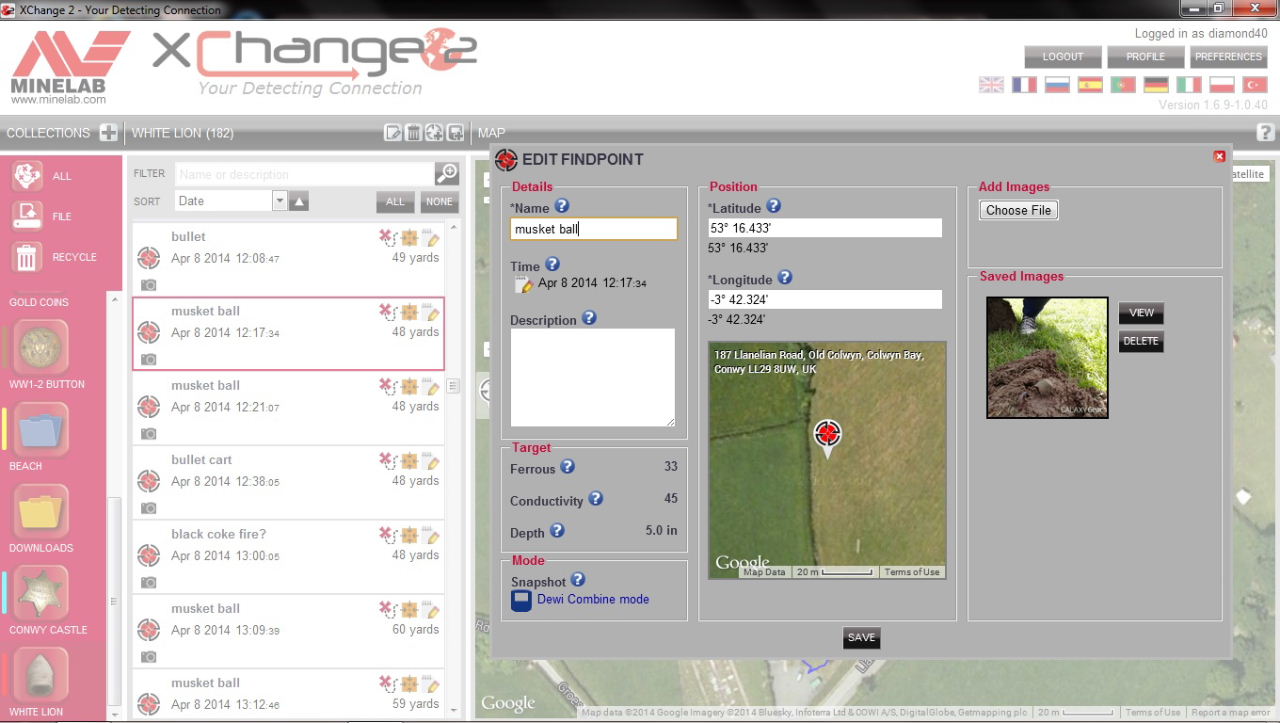
Task: Click the Description text area
Action: [593, 377]
